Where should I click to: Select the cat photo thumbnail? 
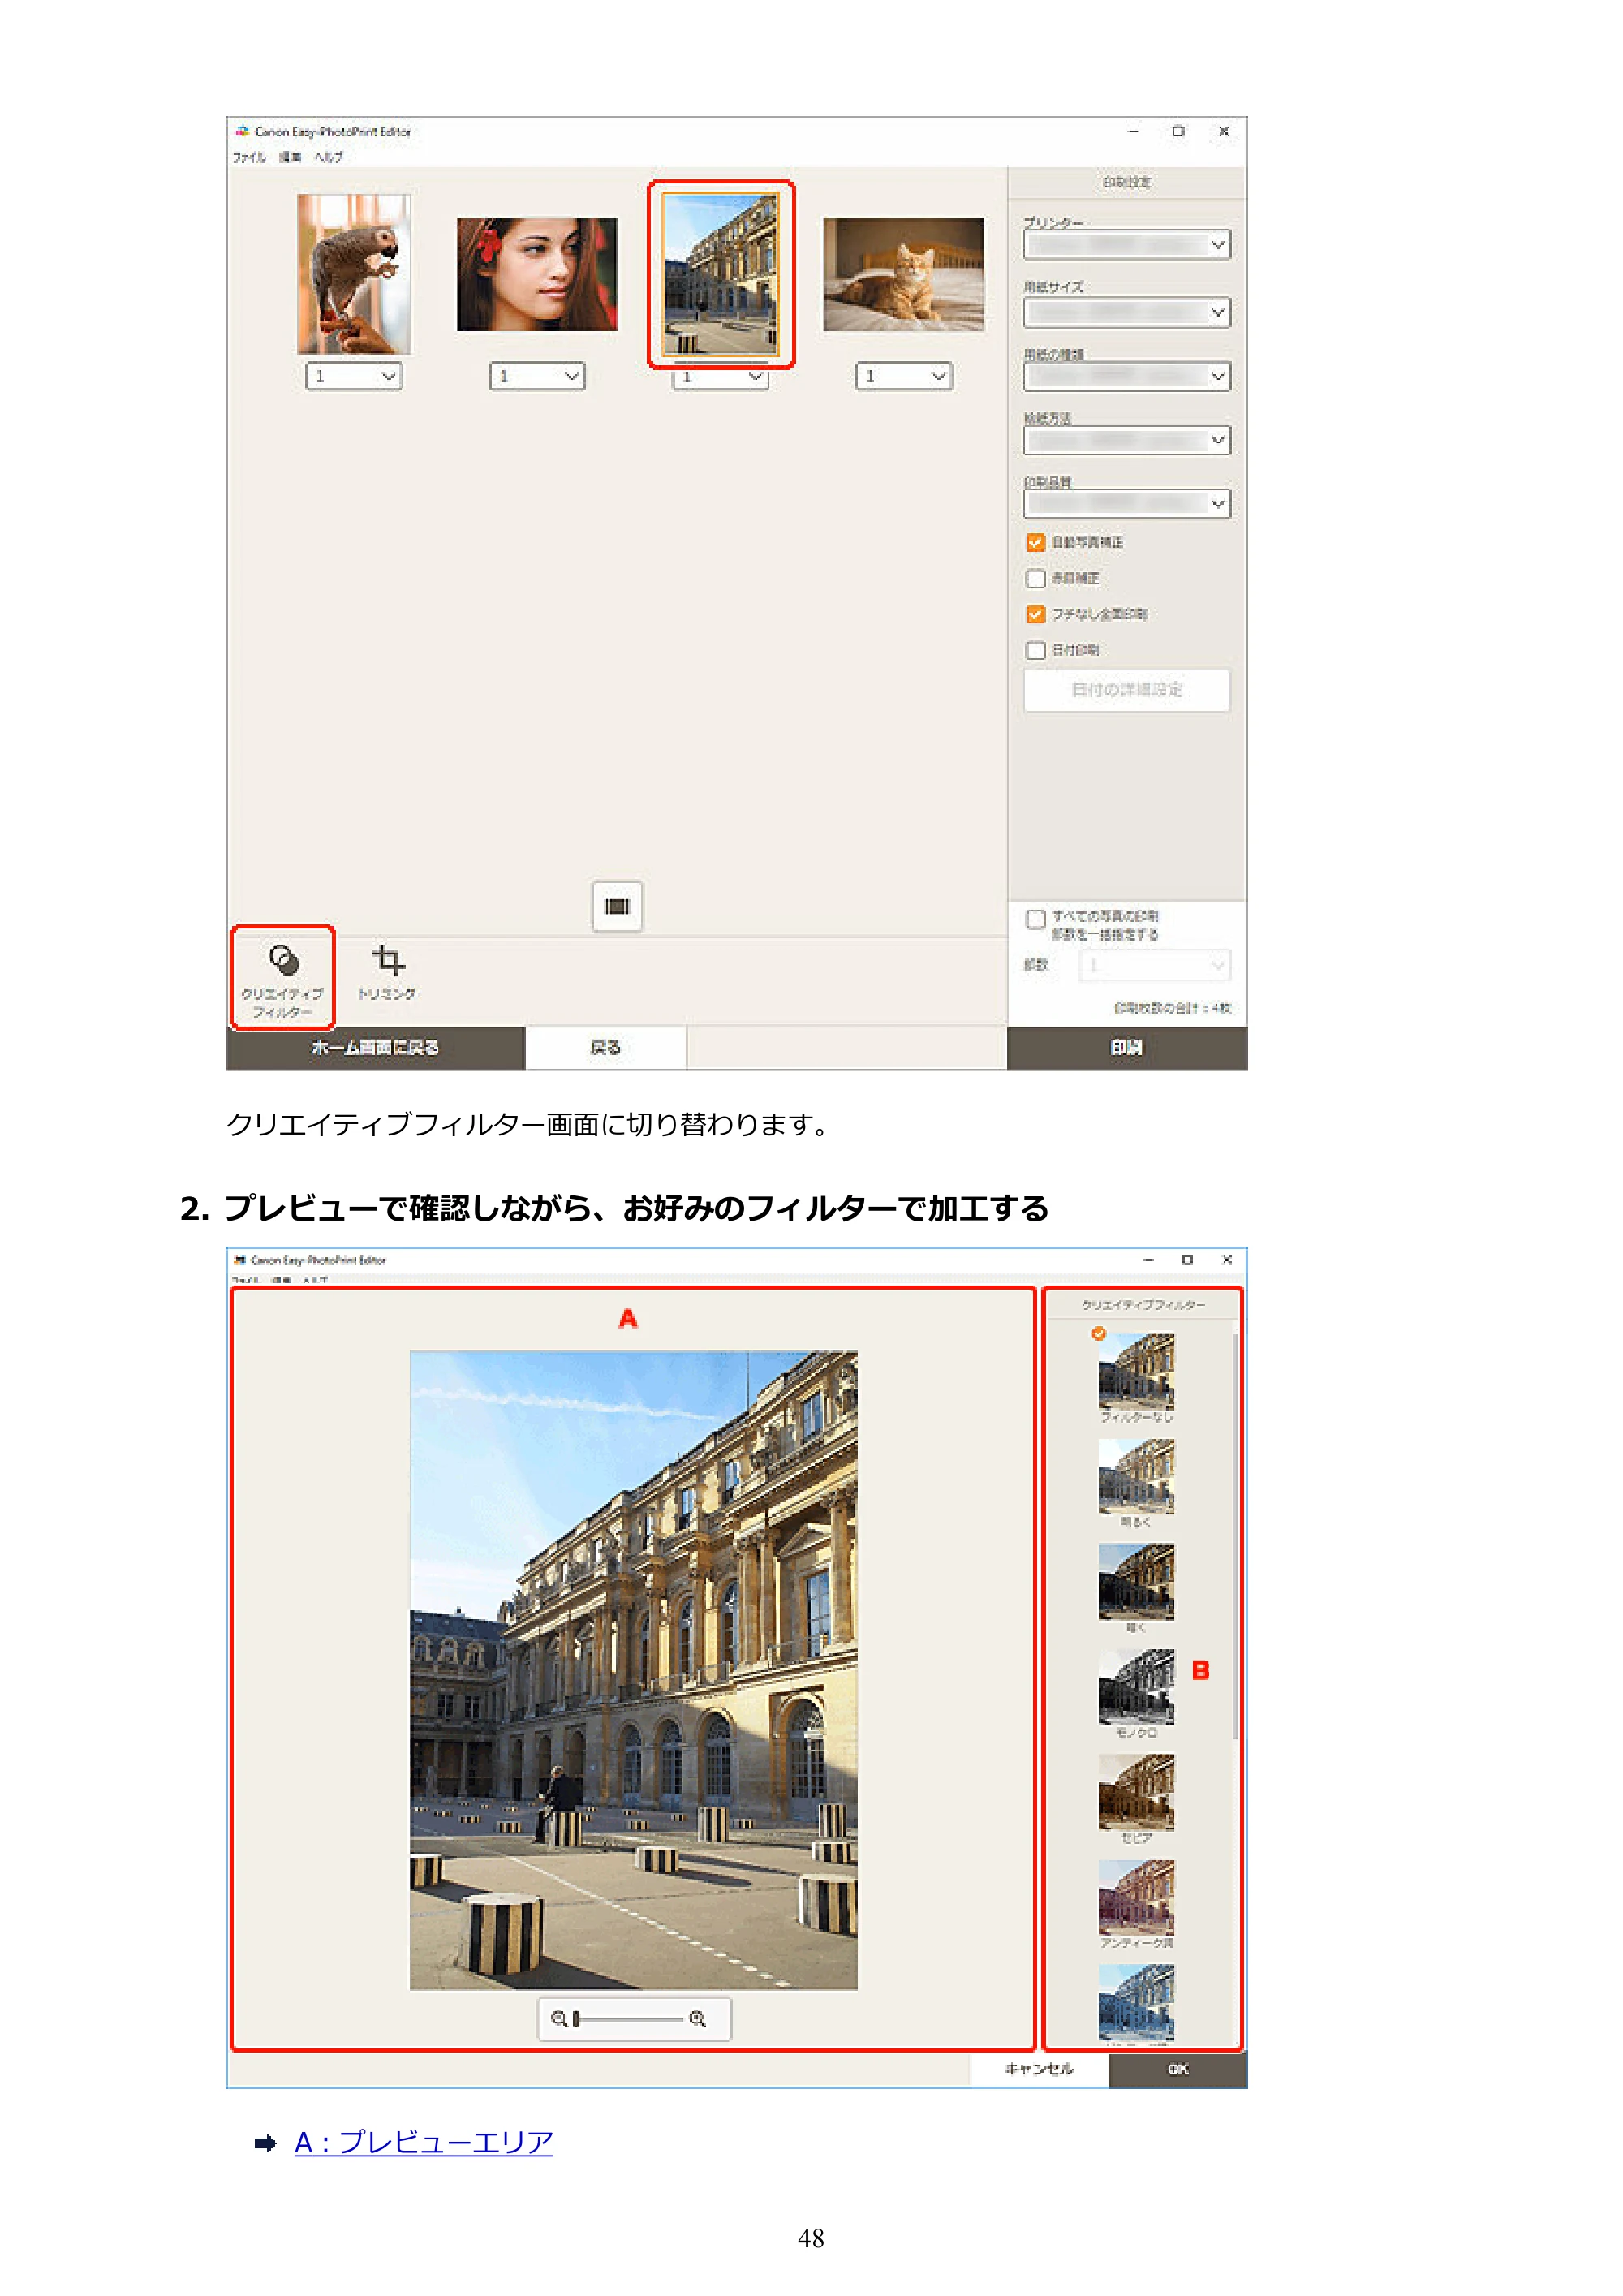point(904,274)
